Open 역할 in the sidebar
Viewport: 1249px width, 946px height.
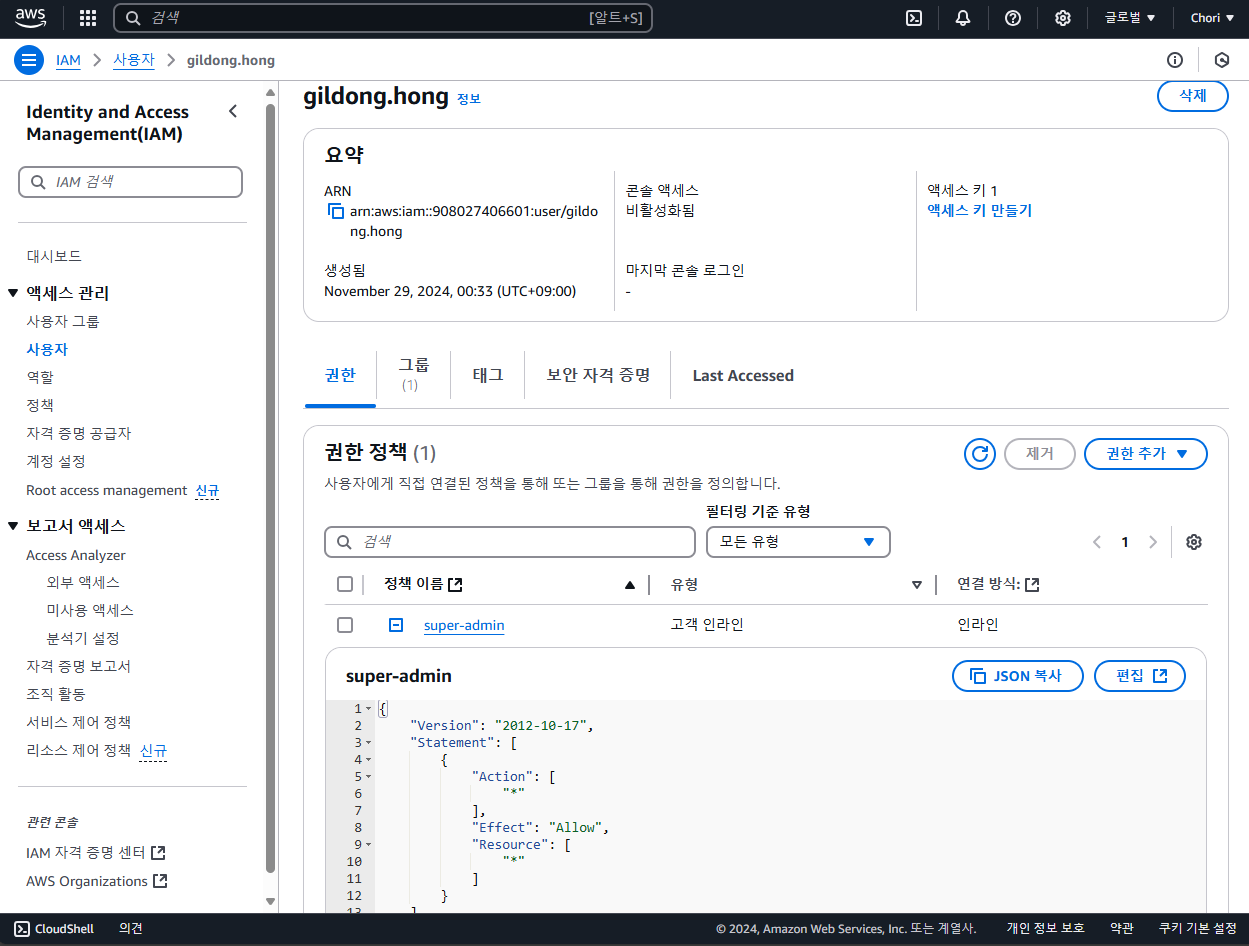(40, 378)
